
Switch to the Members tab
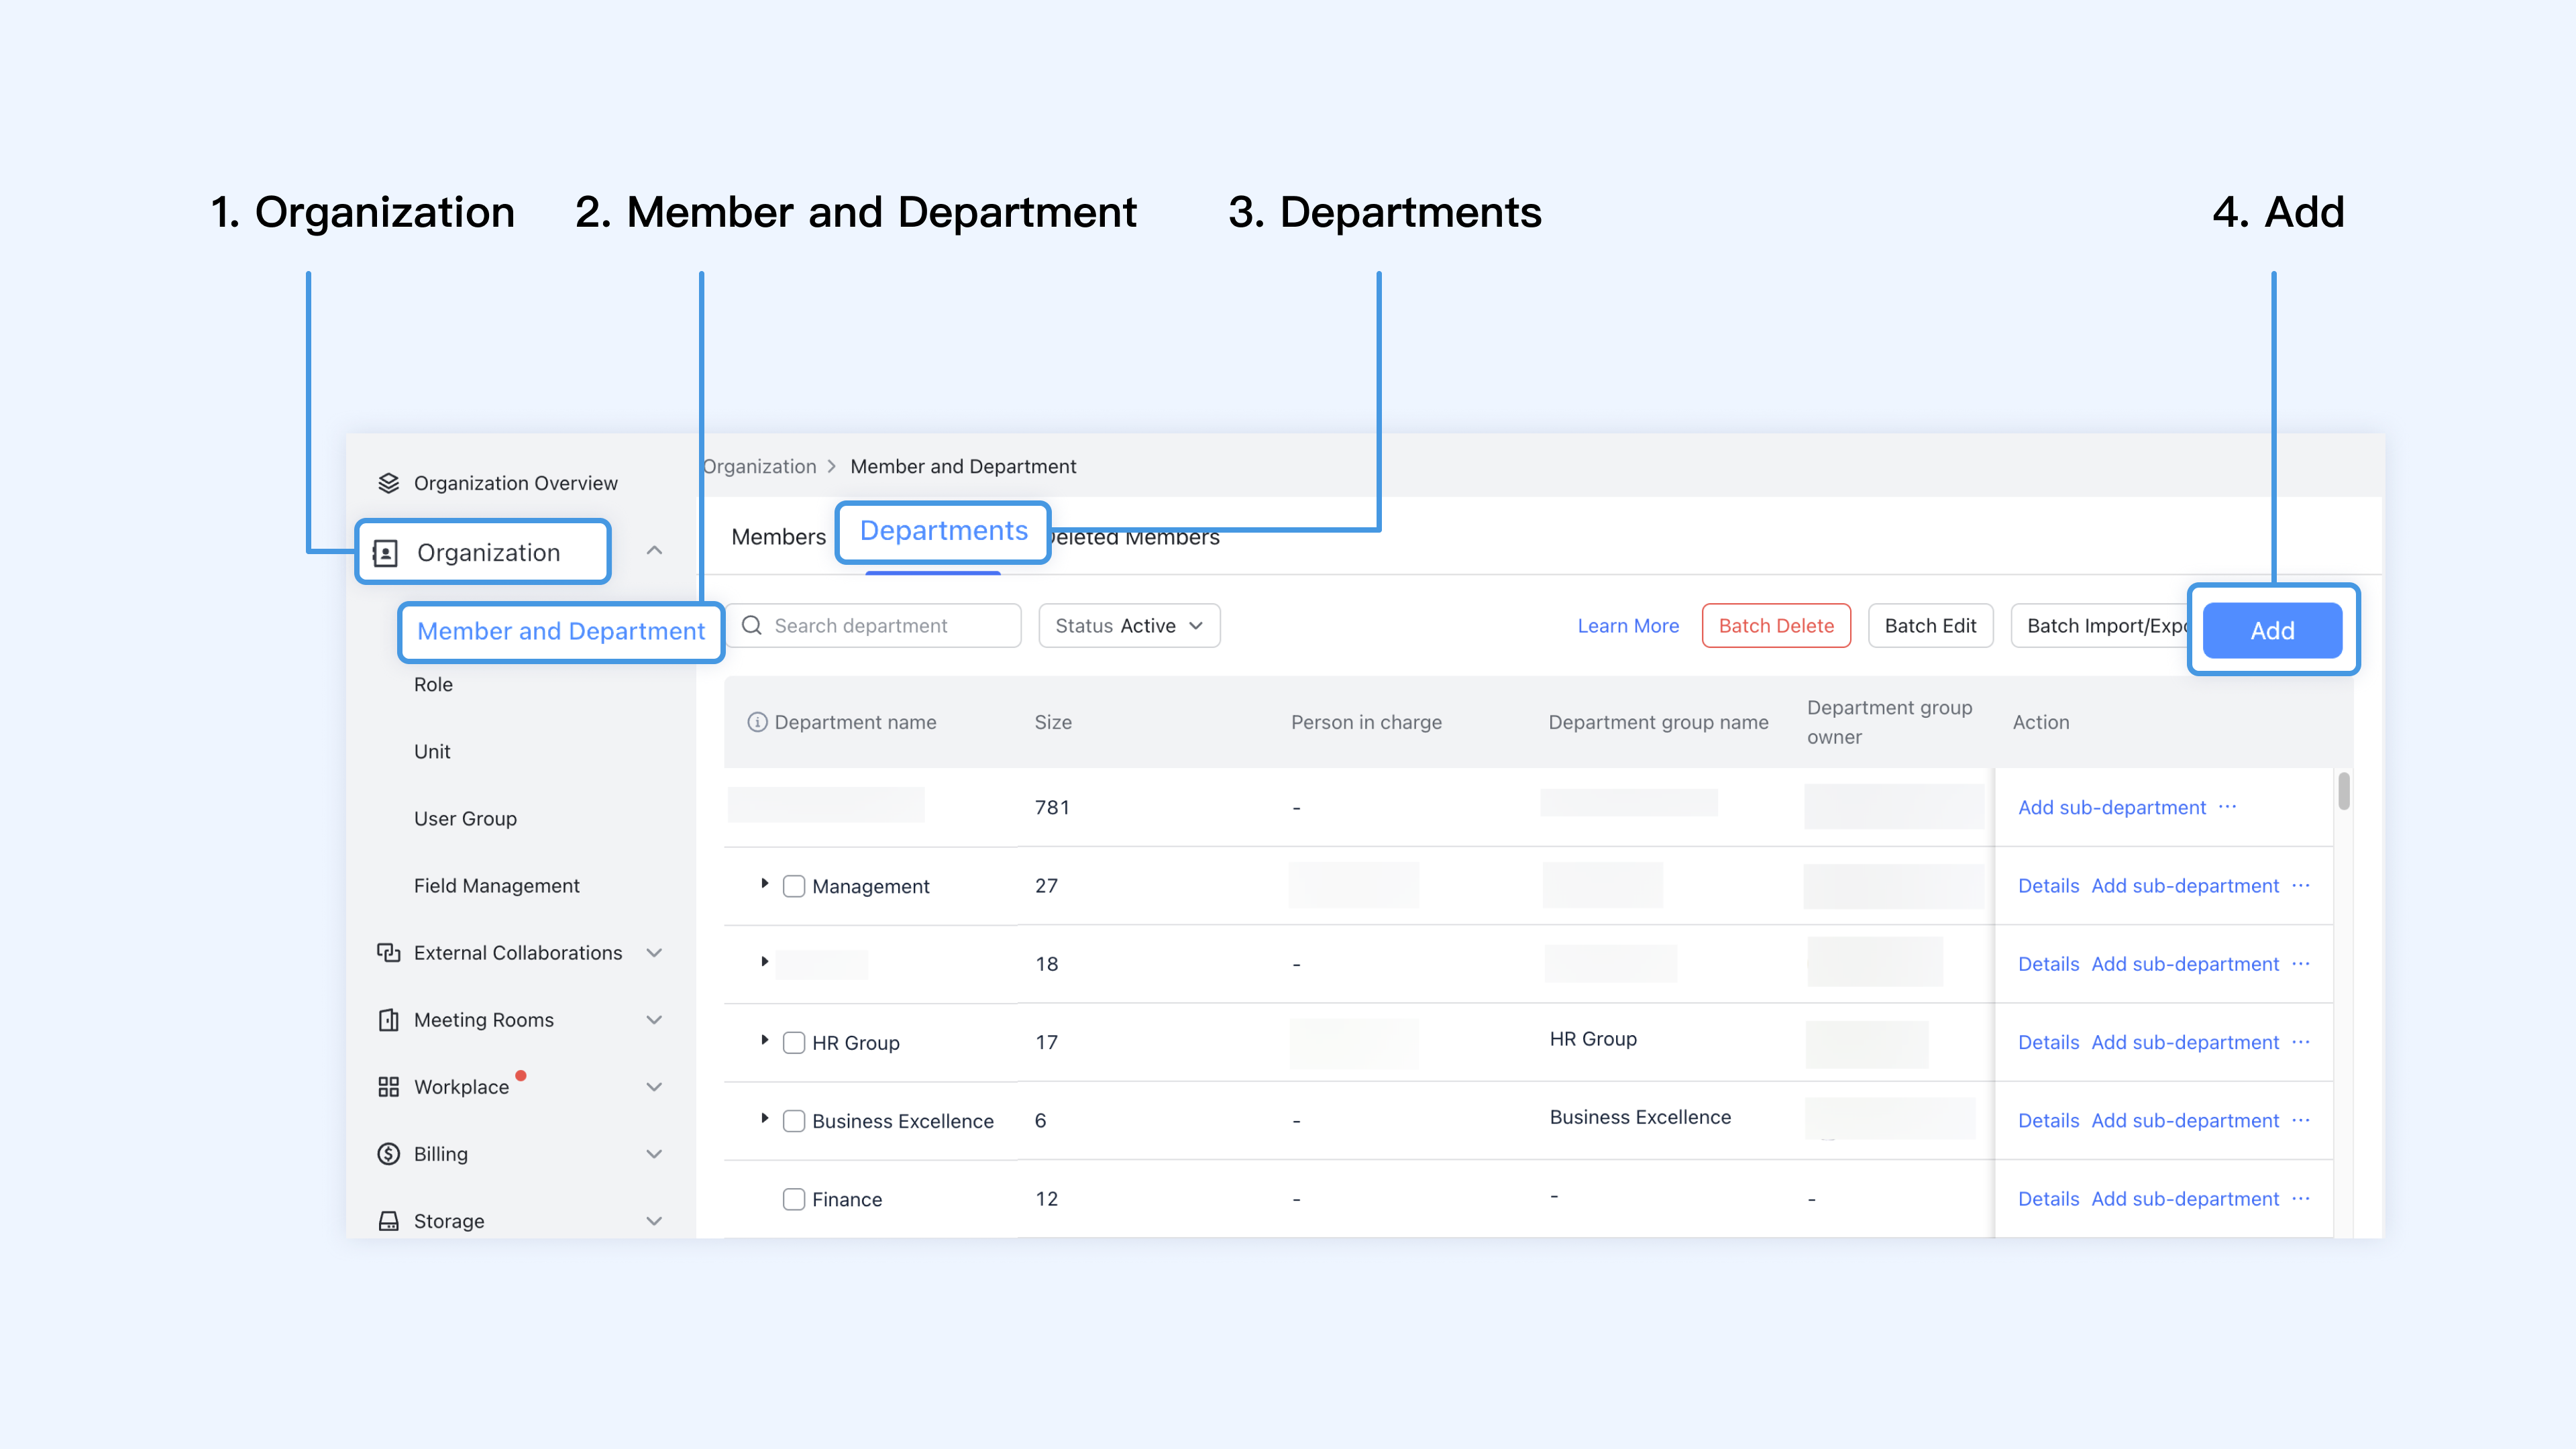[779, 537]
